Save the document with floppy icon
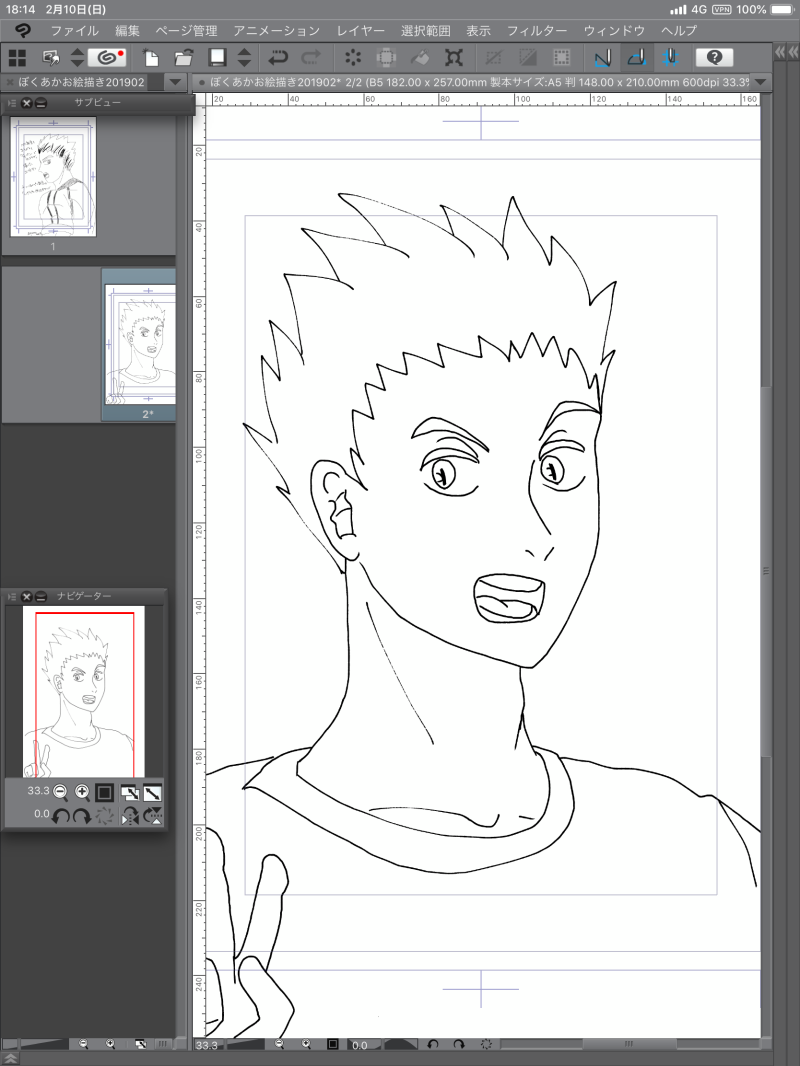 coord(218,58)
